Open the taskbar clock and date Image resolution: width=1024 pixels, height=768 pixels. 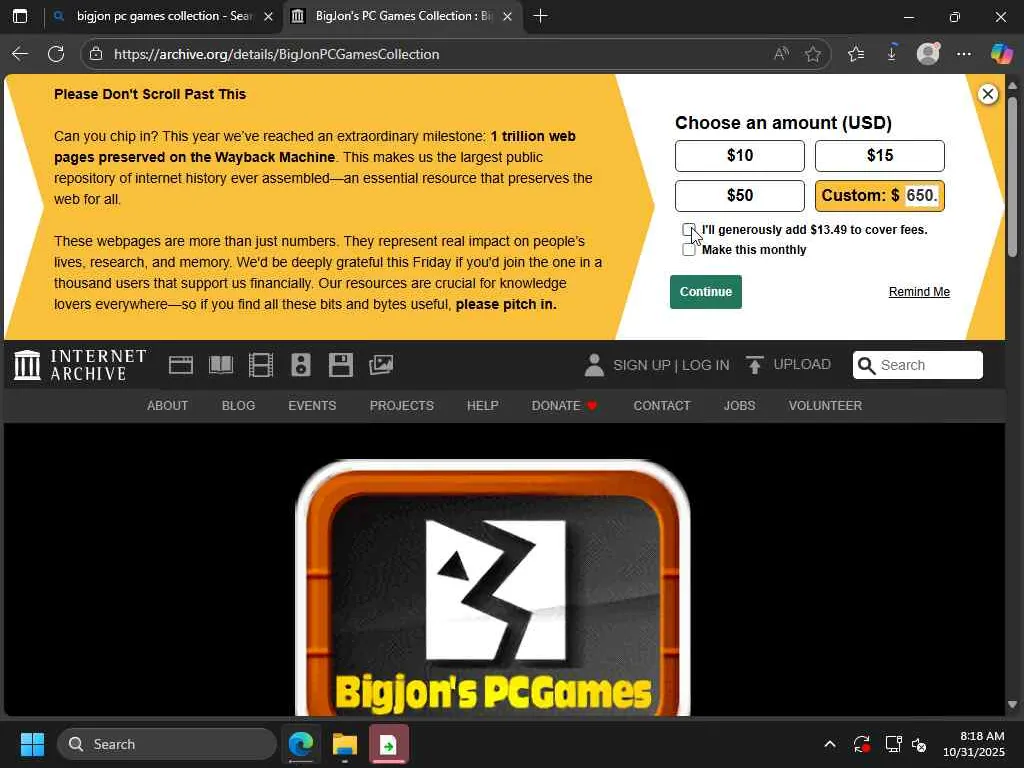point(973,744)
